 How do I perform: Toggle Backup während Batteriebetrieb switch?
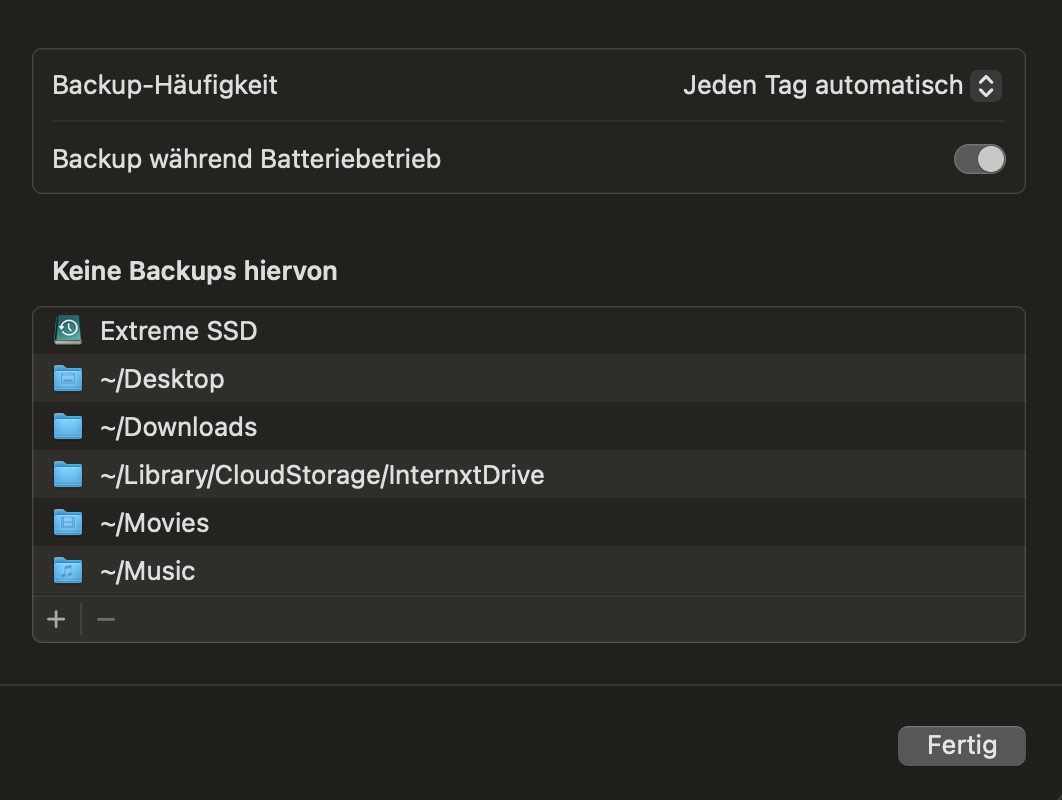click(979, 159)
